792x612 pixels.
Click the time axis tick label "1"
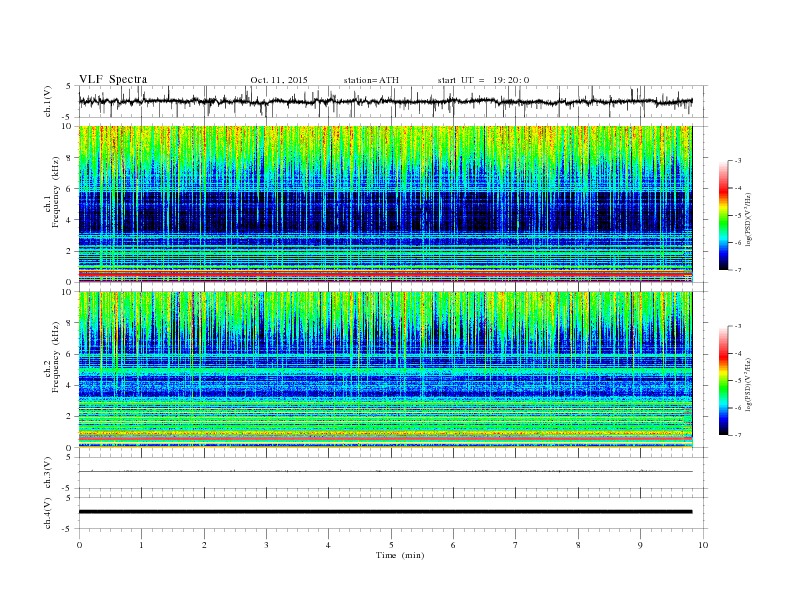tap(141, 545)
